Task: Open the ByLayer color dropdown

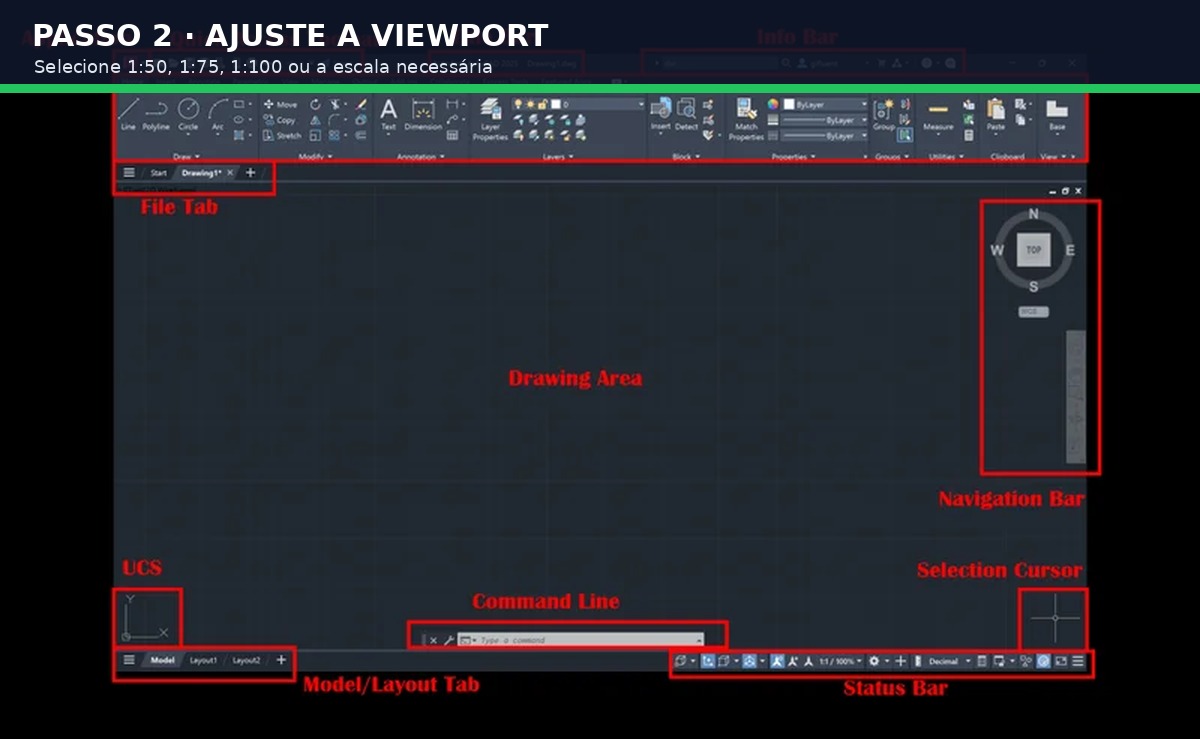Action: [x=826, y=104]
